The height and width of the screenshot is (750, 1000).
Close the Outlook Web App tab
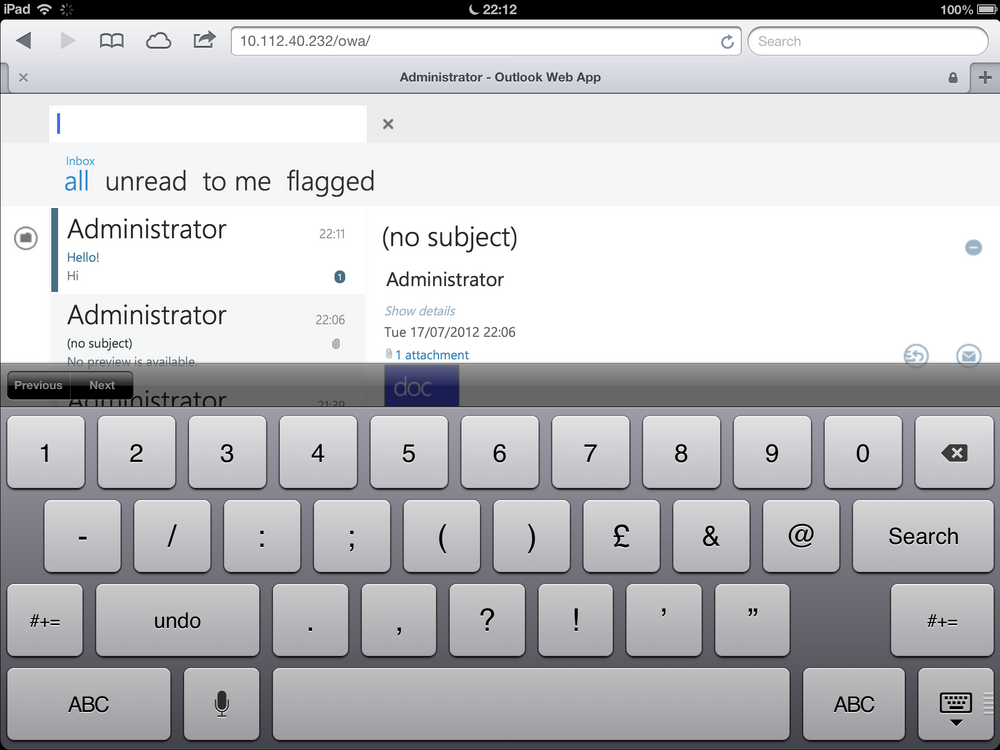[24, 77]
